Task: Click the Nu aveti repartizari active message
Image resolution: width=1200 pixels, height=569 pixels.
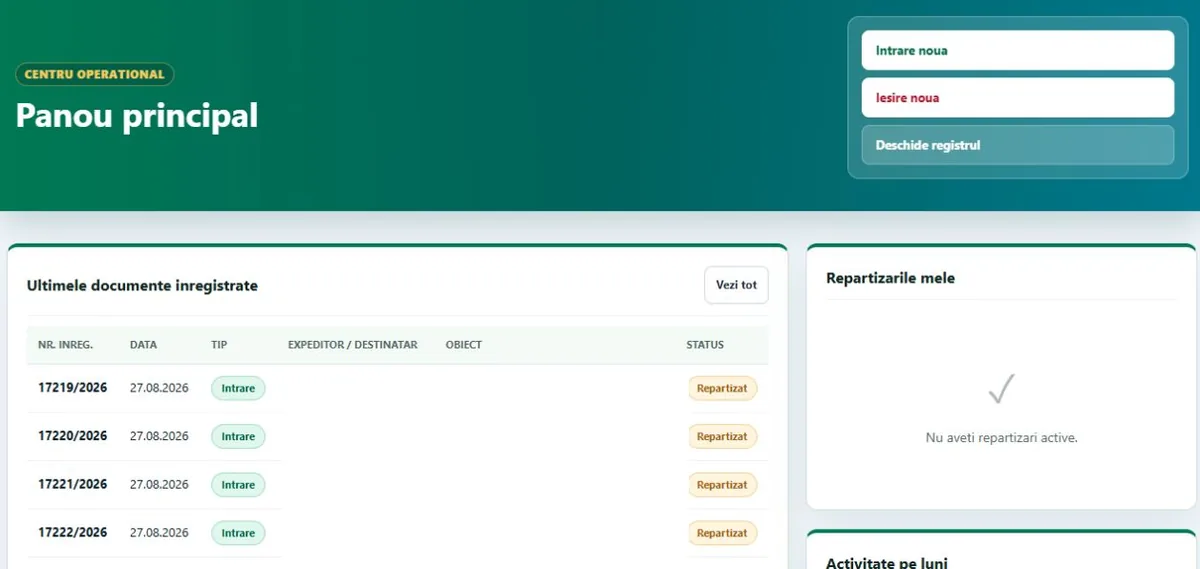Action: [1001, 438]
